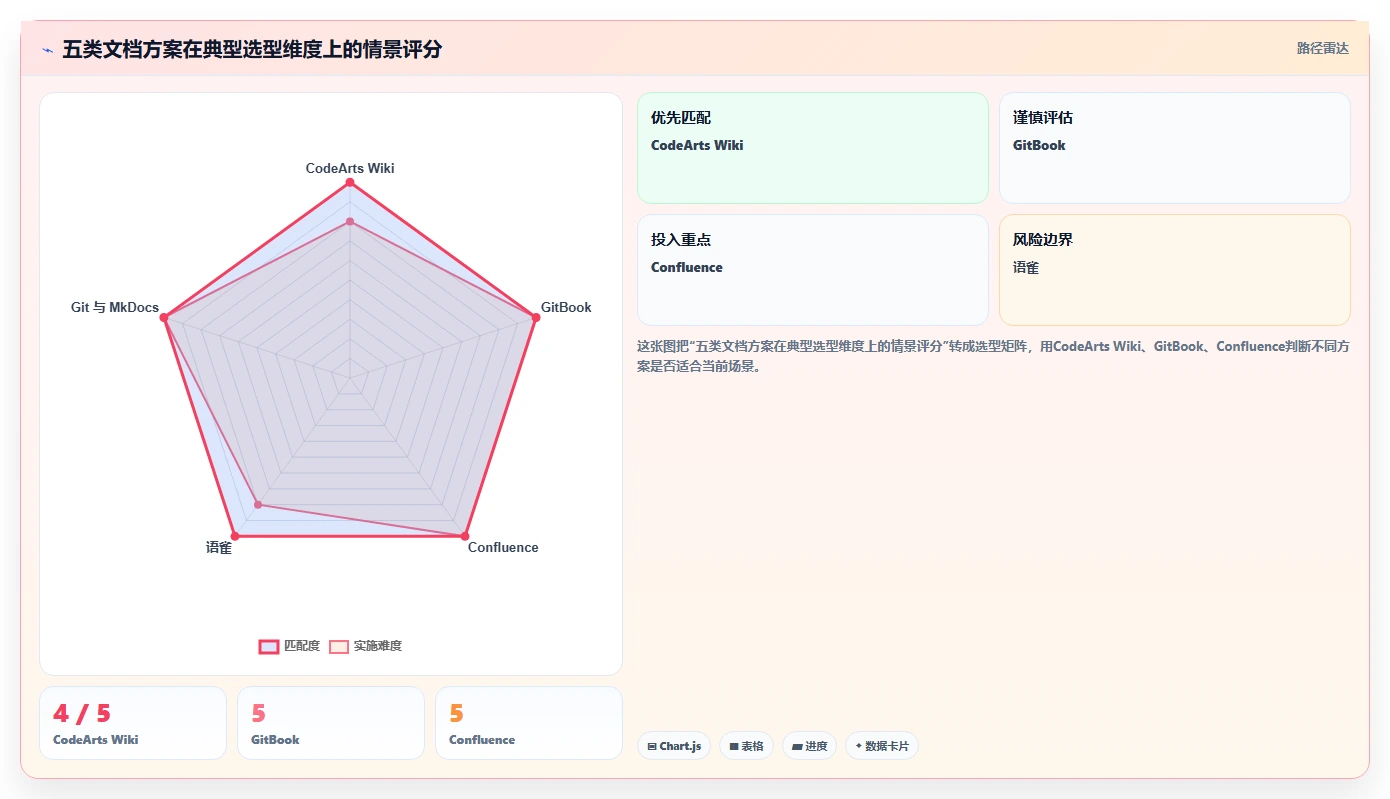Click the 数据卡片 sparkle icon
Viewport: 1390px width, 799px height.
(859, 746)
